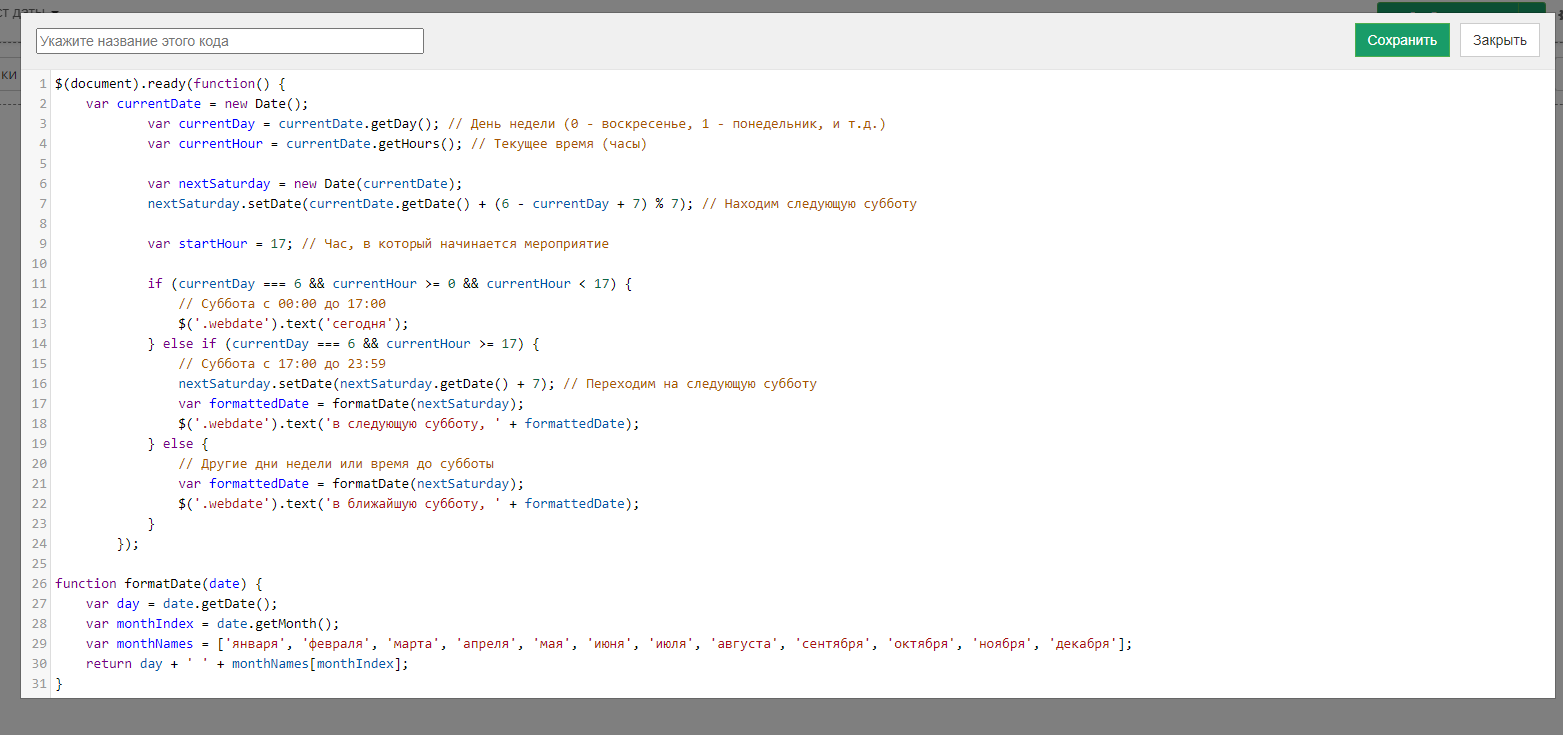Click the condition 'currentHour < 17' on line 11
Image resolution: width=1563 pixels, height=735 pixels.
(x=548, y=284)
